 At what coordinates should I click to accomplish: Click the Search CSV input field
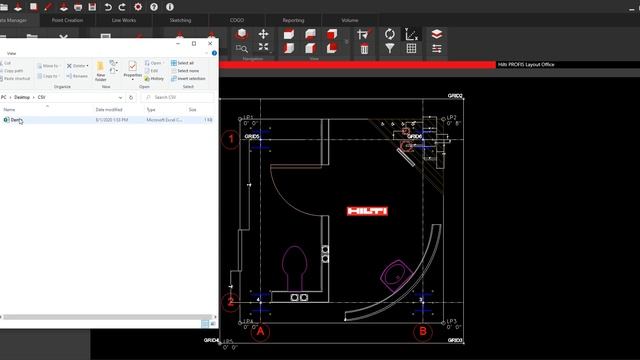point(178,97)
